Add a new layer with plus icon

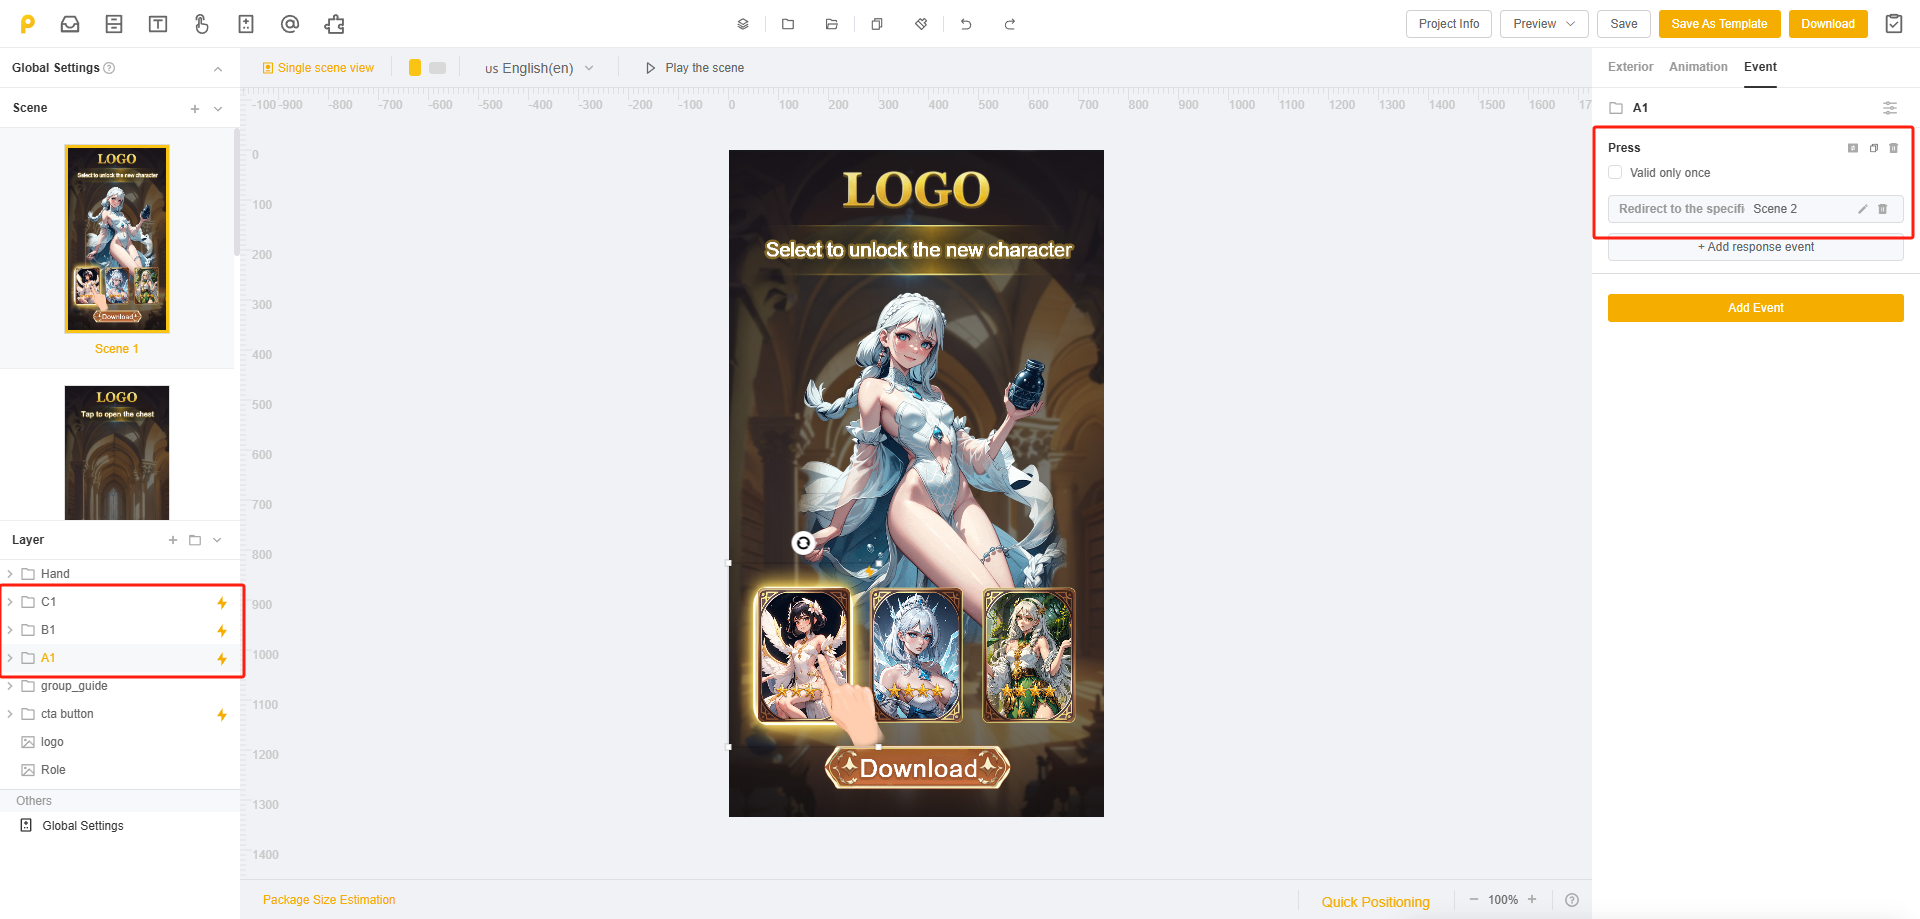[173, 540]
